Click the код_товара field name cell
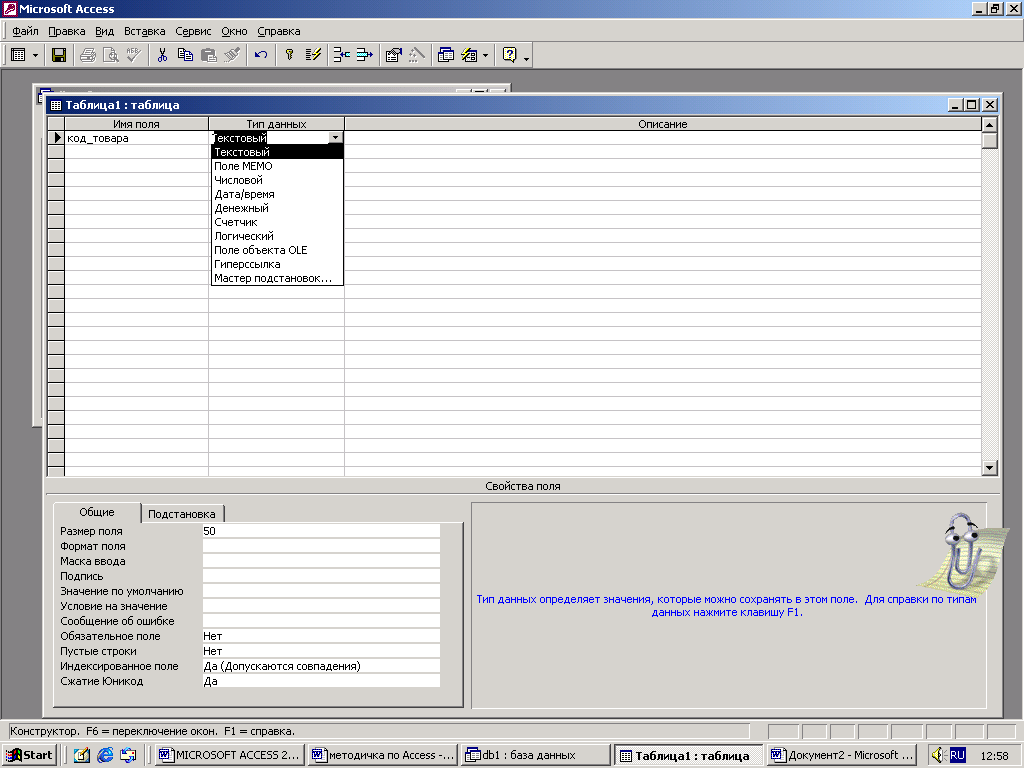This screenshot has height=768, width=1024. click(x=136, y=138)
